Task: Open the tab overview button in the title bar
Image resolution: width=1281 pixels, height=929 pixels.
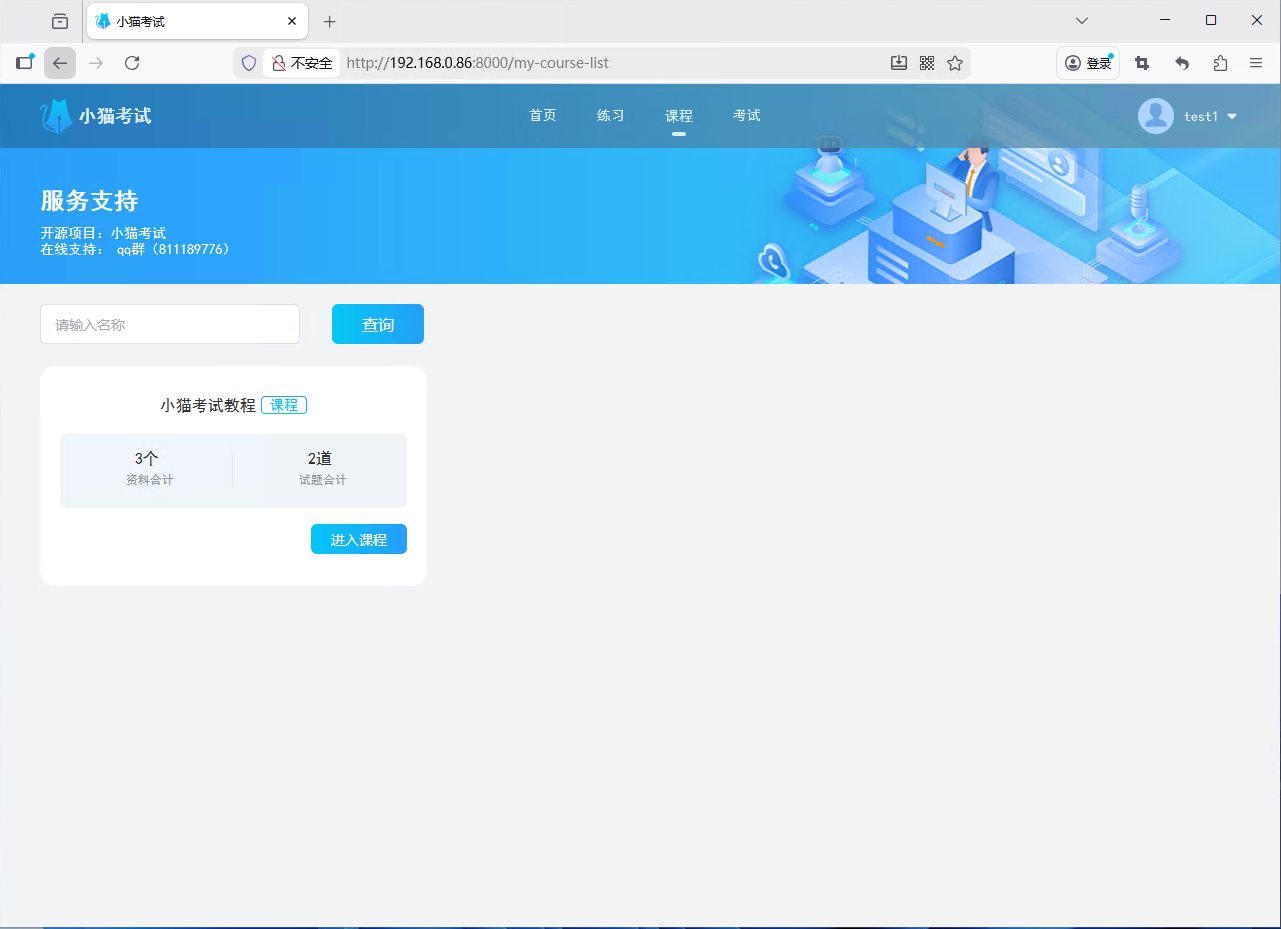Action: pyautogui.click(x=60, y=21)
